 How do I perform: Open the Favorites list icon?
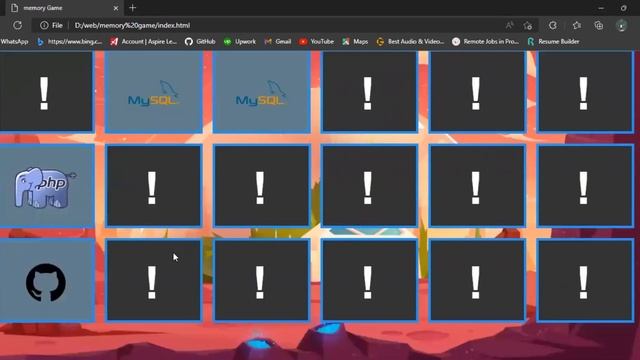pos(577,25)
